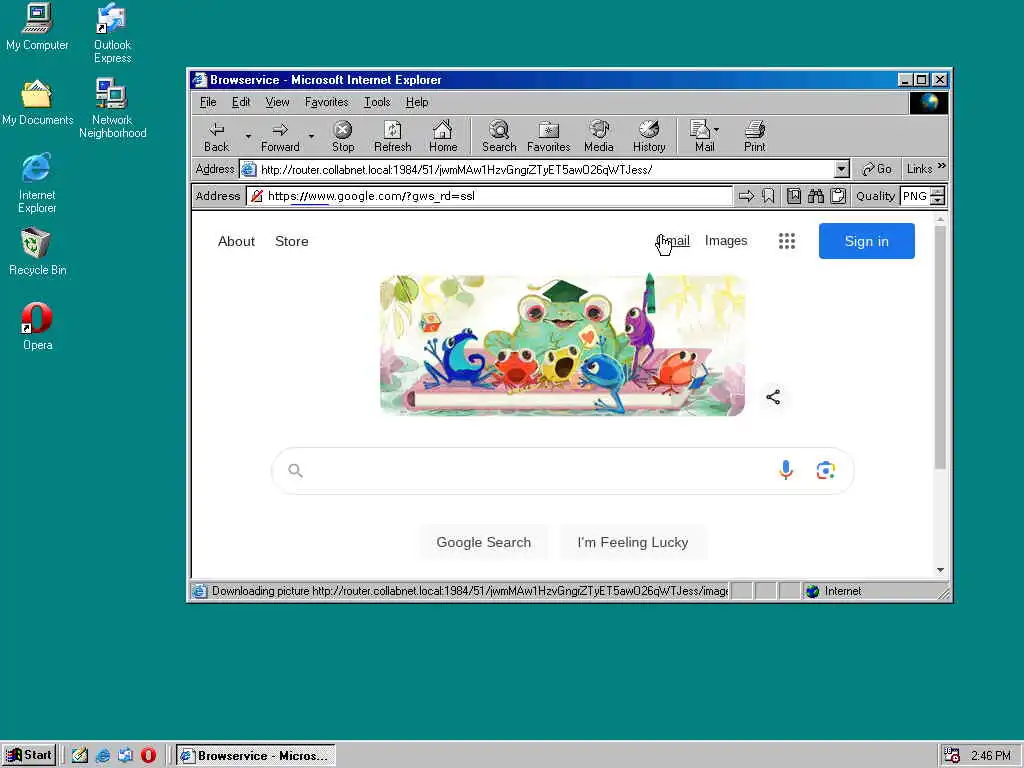This screenshot has width=1024, height=768.
Task: Select the Outlook Express desktop shortcut
Action: pyautogui.click(x=112, y=33)
